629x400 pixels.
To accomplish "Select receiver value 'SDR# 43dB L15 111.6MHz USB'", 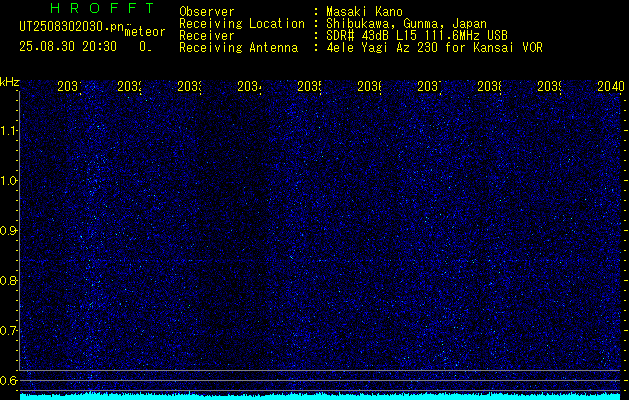I will (x=417, y=36).
